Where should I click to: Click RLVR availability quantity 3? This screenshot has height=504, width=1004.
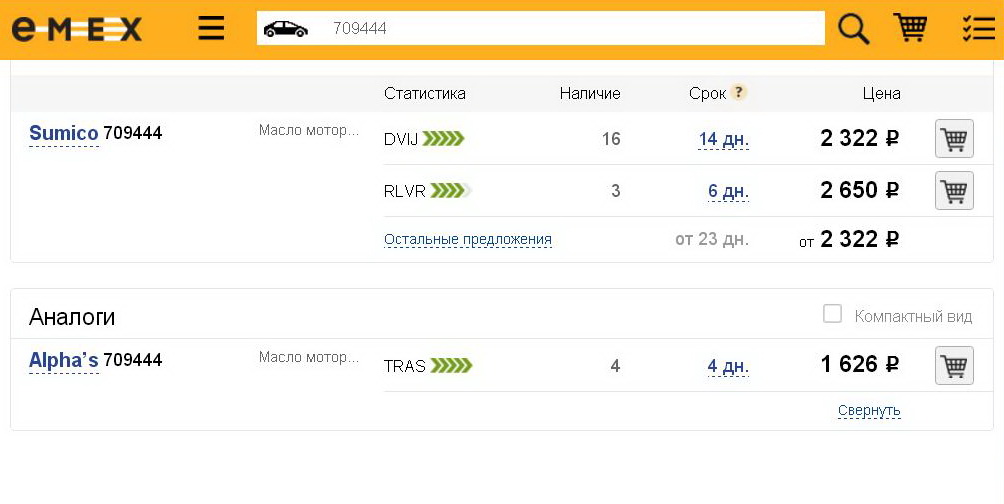[x=615, y=191]
